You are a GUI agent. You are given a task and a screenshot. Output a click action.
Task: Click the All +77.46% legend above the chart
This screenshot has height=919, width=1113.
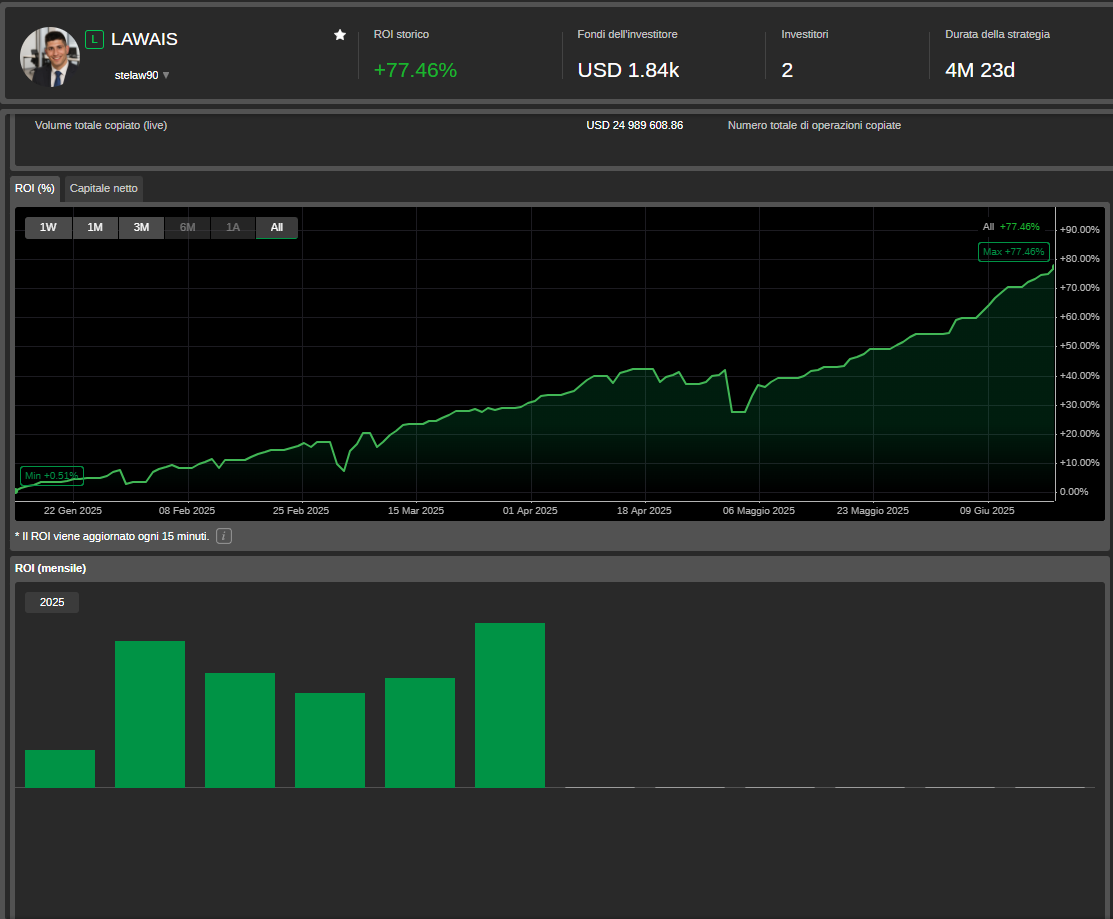pos(1009,226)
